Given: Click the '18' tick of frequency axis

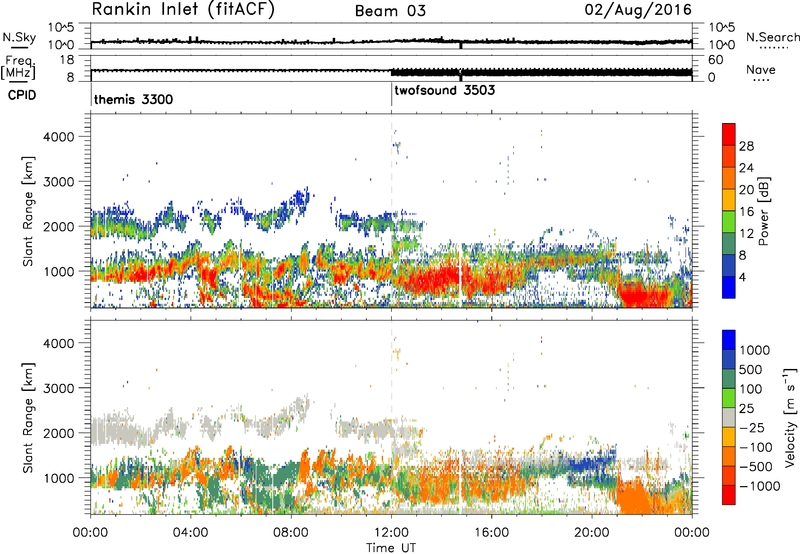Looking at the screenshot, I should [67, 60].
